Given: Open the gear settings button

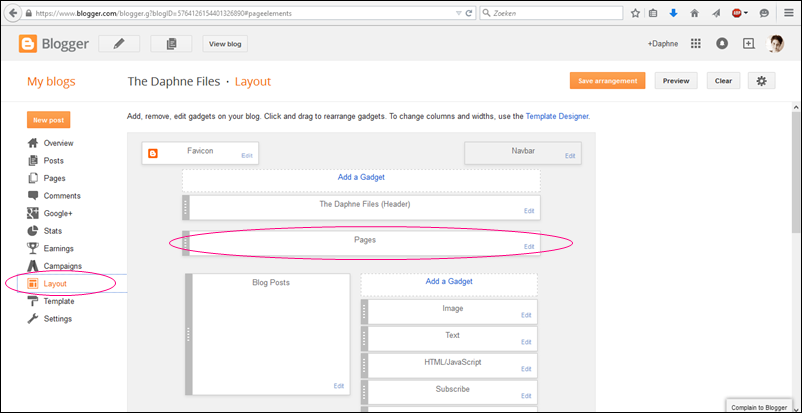Looking at the screenshot, I should pyautogui.click(x=762, y=81).
